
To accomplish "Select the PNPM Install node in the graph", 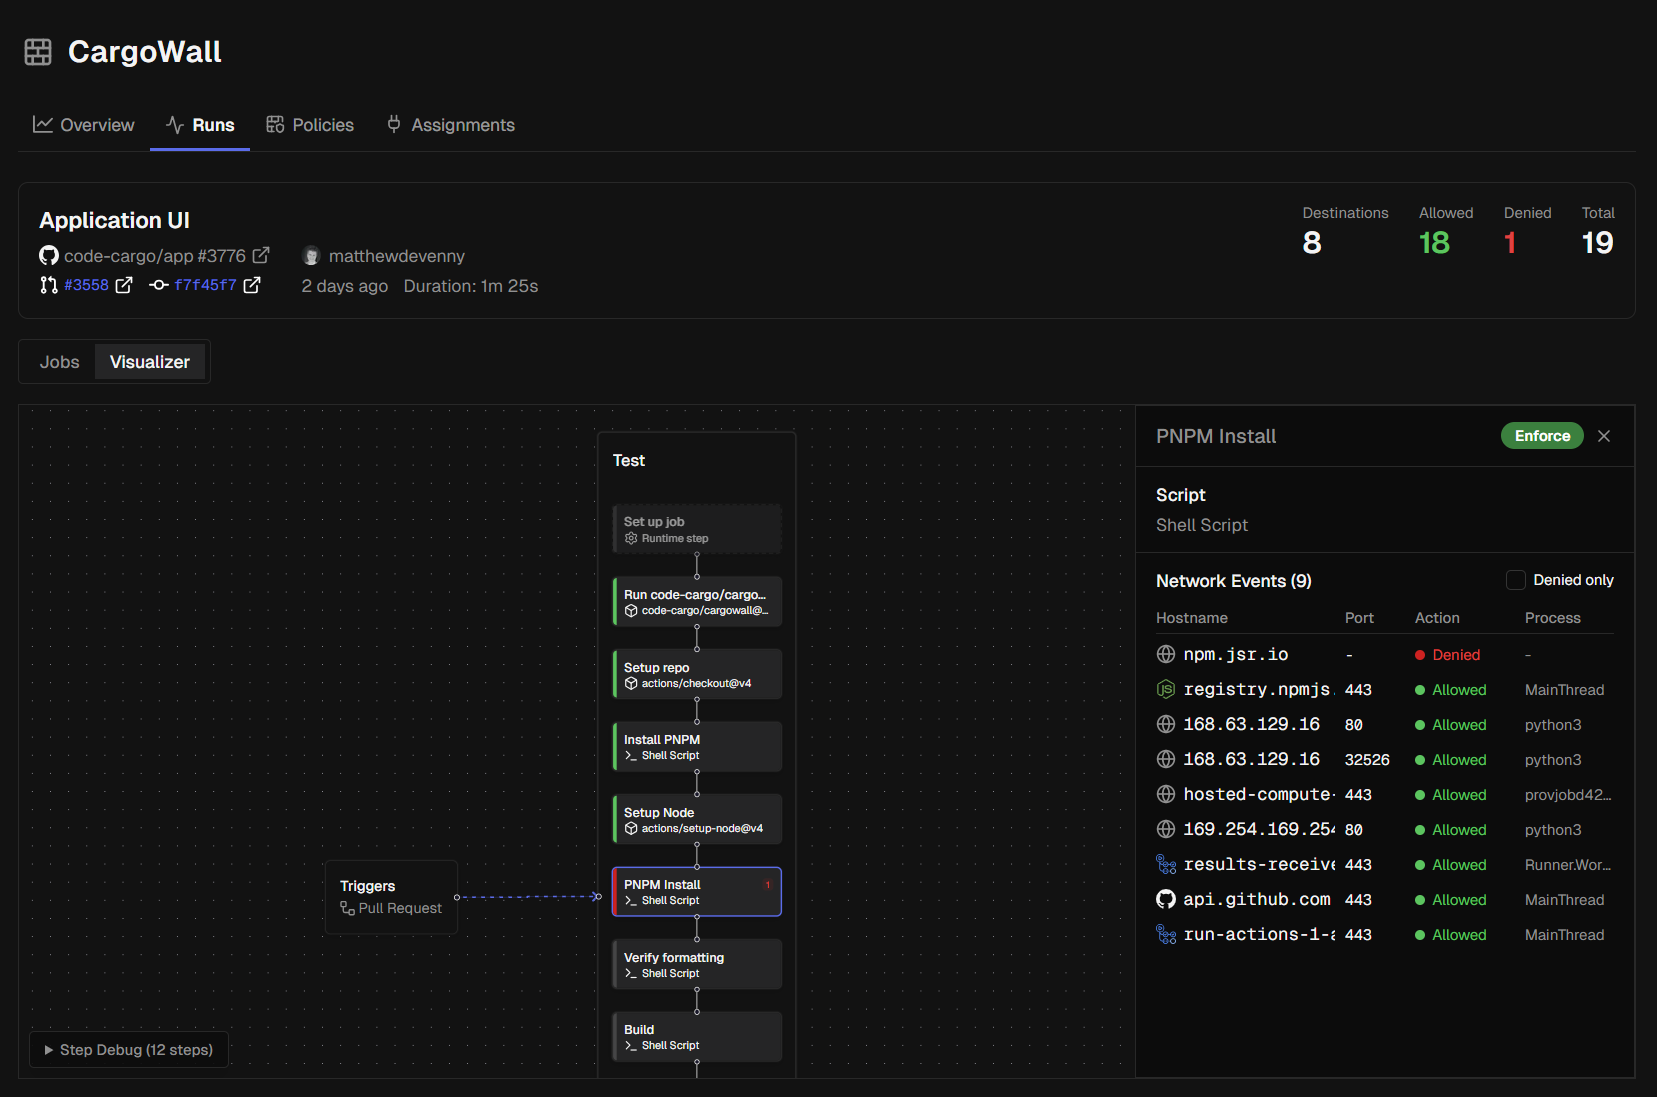I will point(696,891).
